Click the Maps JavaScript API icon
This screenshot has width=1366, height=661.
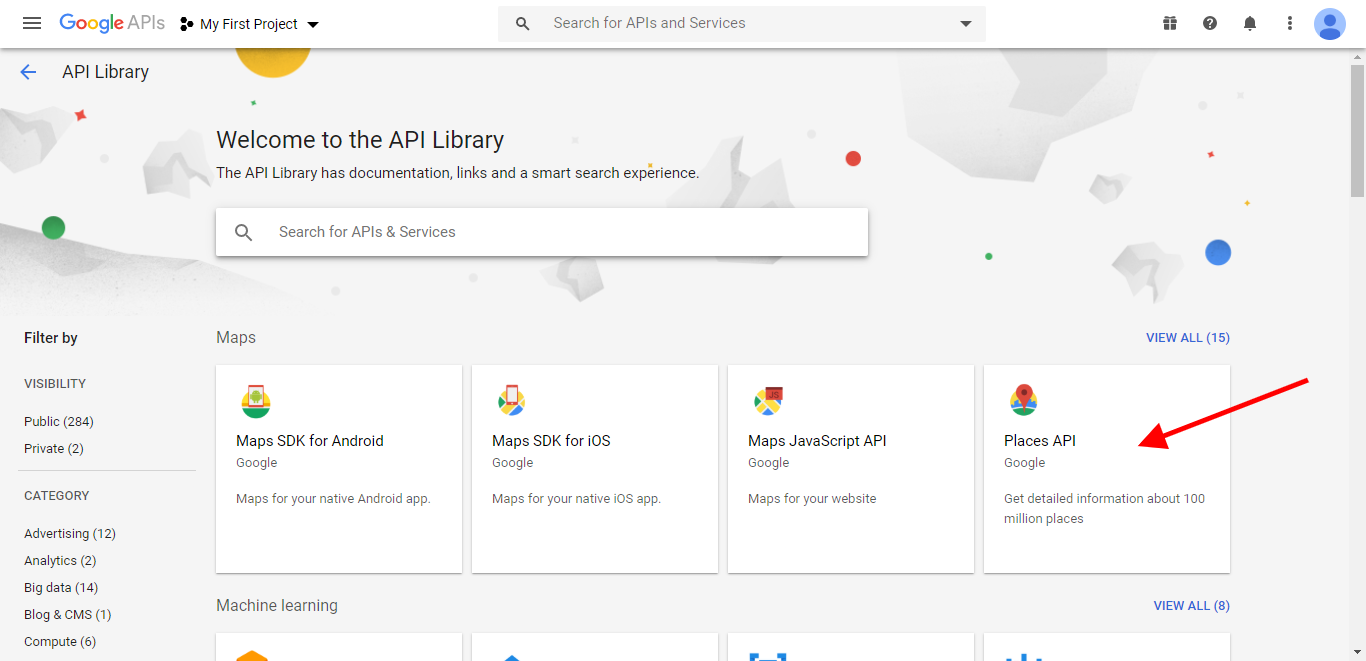[768, 401]
